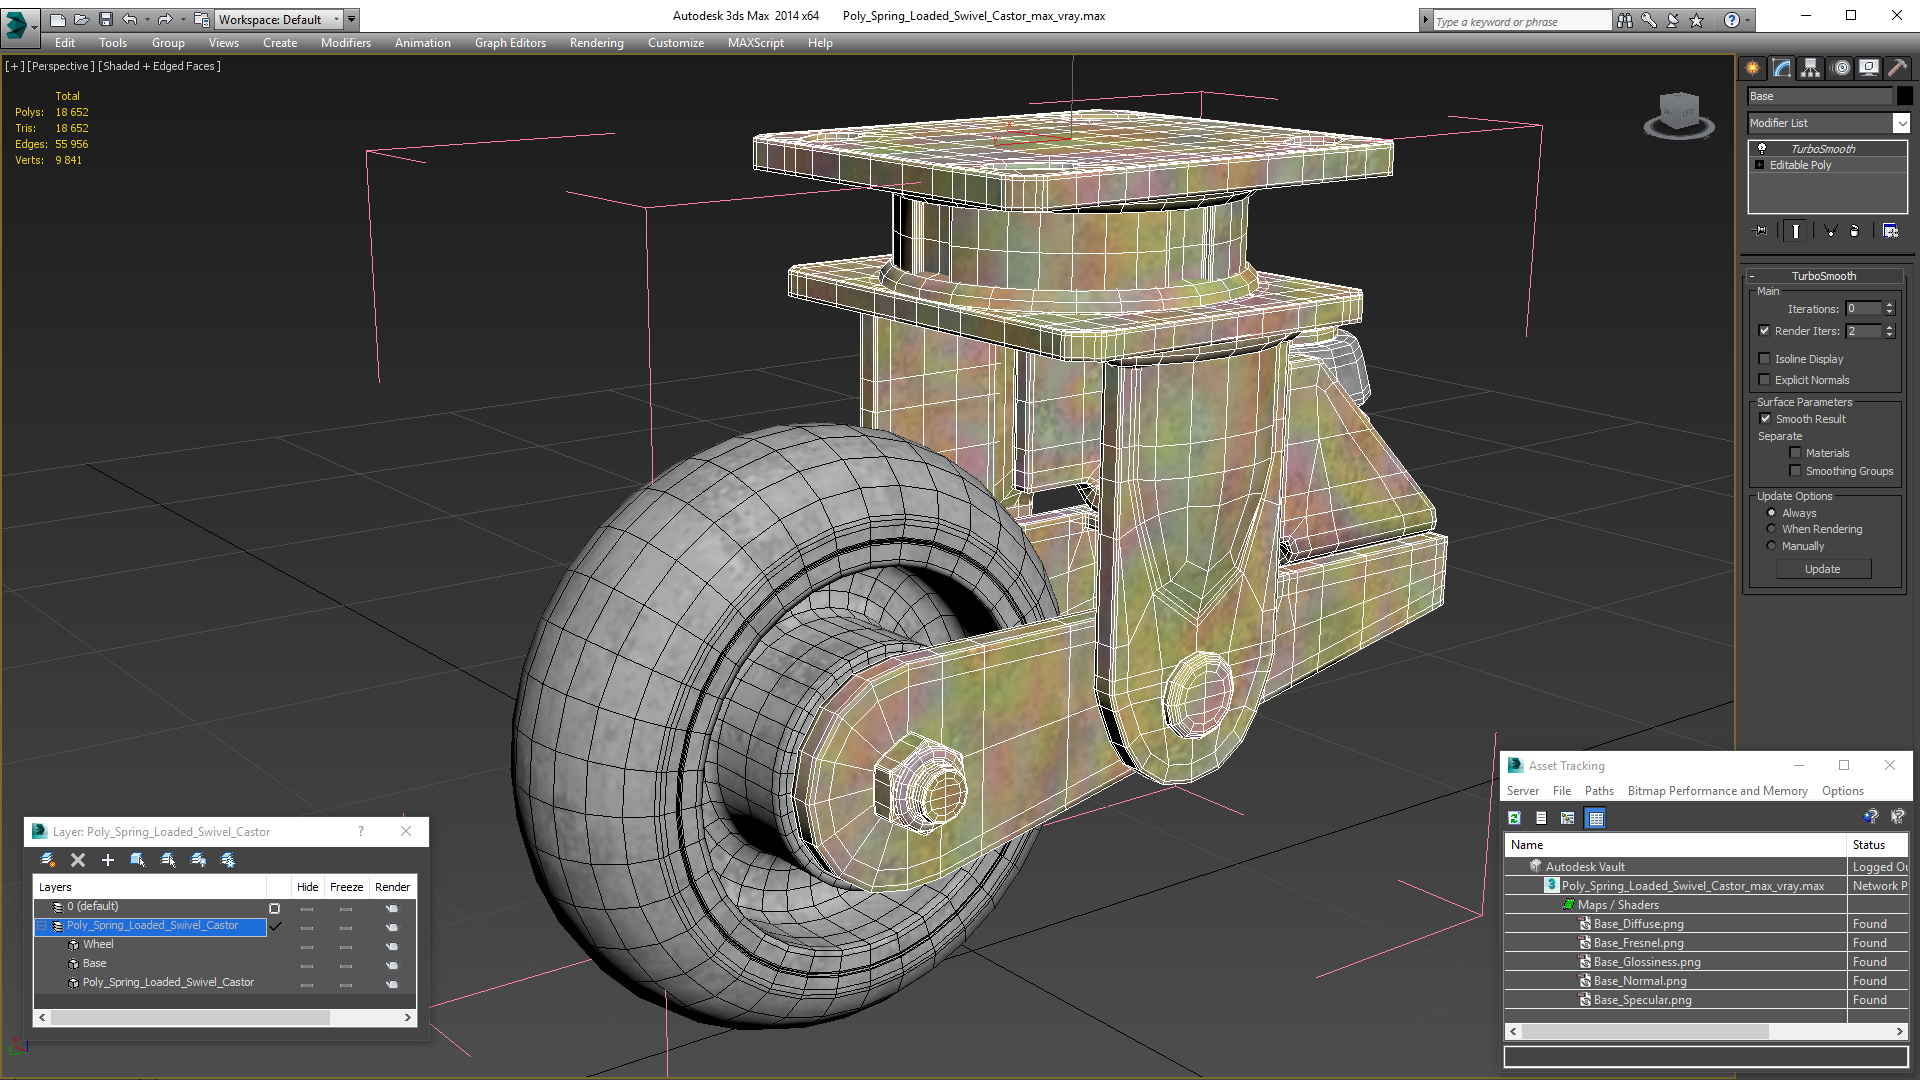Click the favorites star icon in title bar
This screenshot has height=1080, width=1920.
pyautogui.click(x=1697, y=20)
